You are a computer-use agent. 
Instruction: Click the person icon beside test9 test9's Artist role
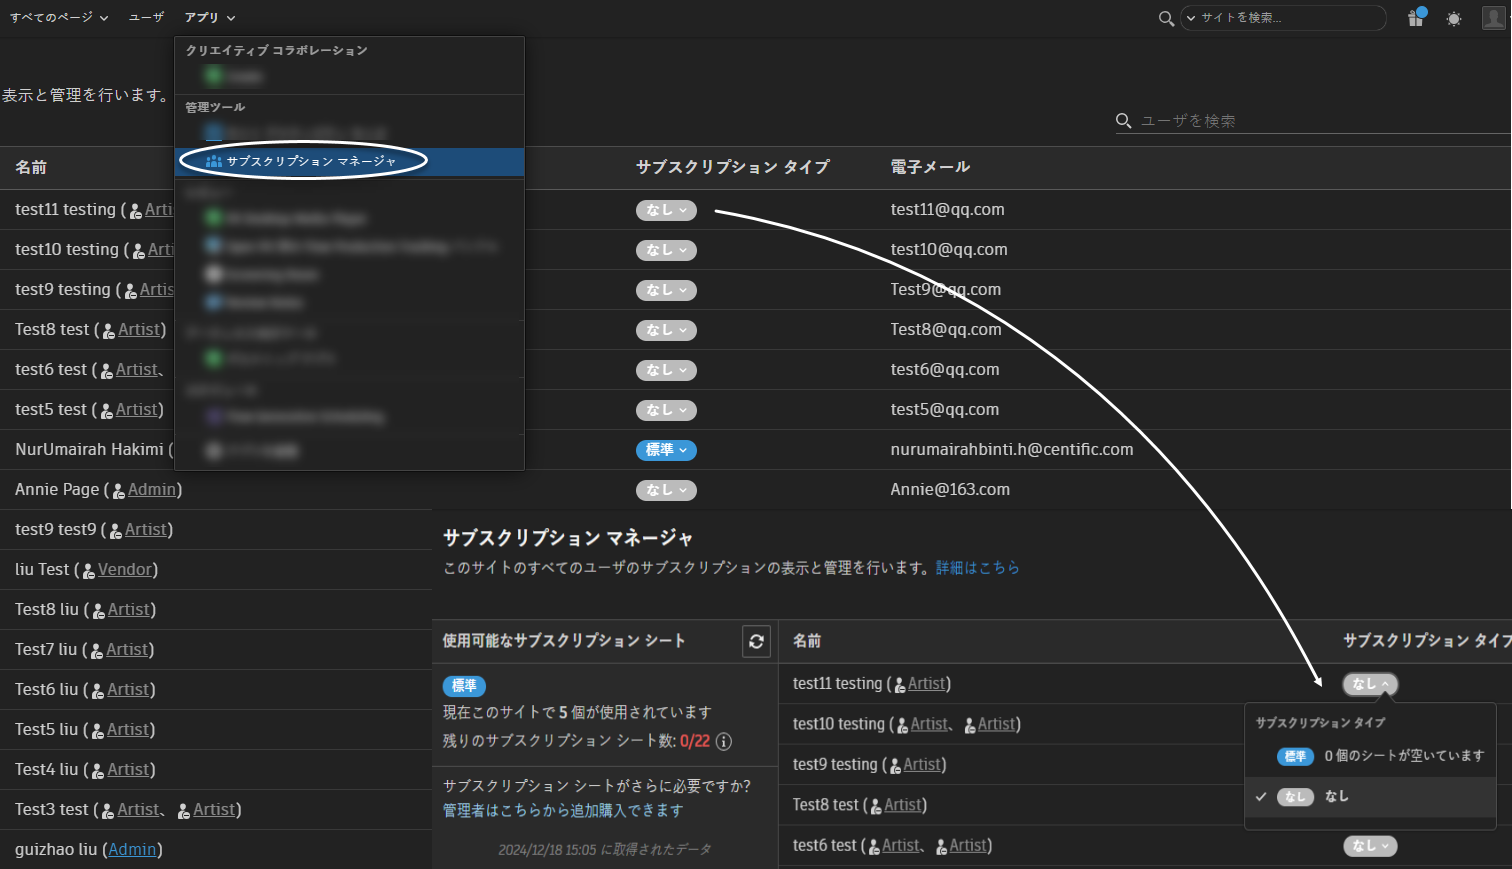pyautogui.click(x=115, y=530)
